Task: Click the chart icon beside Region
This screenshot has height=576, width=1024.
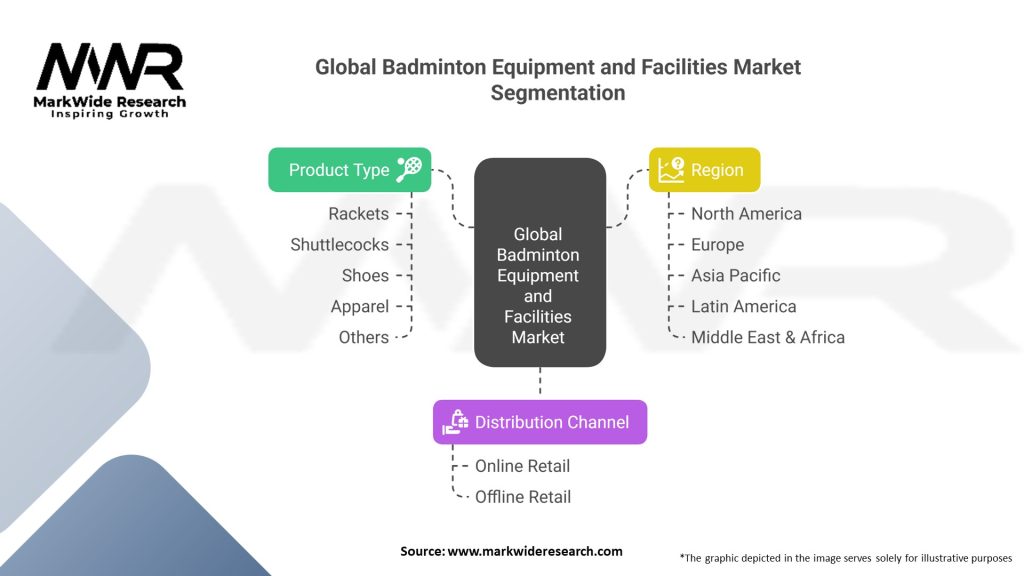Action: click(671, 170)
